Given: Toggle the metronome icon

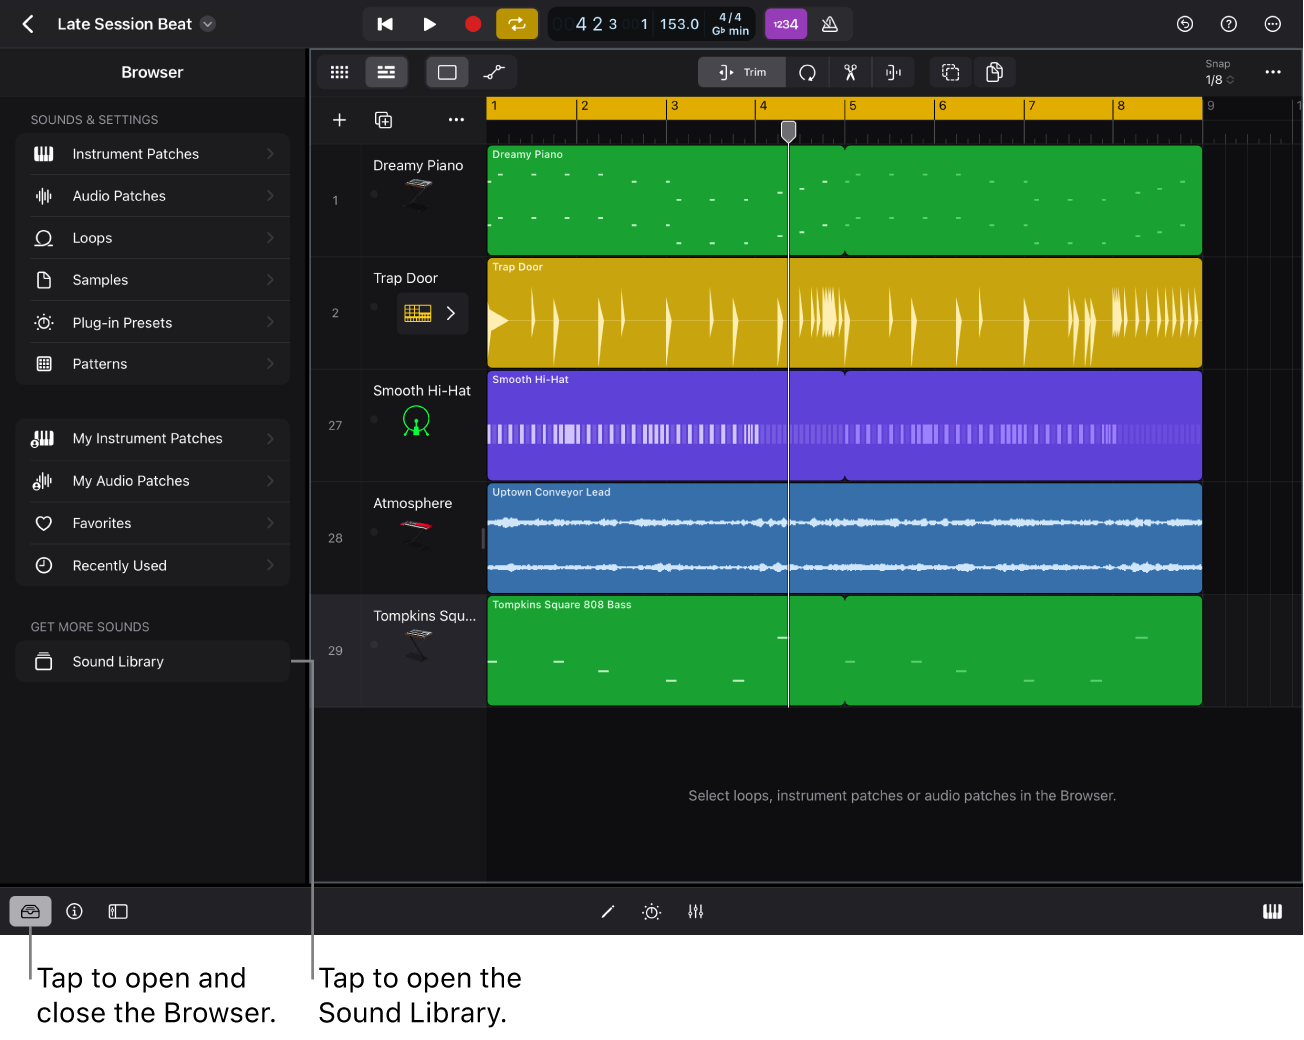Looking at the screenshot, I should (830, 24).
